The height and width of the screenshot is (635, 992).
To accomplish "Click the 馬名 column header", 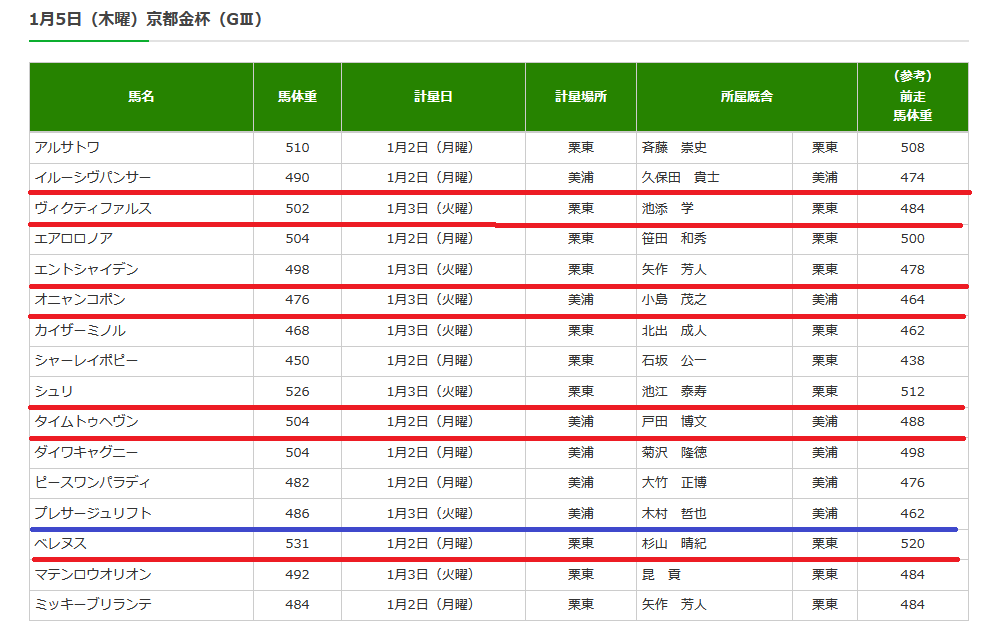I will pos(141,97).
